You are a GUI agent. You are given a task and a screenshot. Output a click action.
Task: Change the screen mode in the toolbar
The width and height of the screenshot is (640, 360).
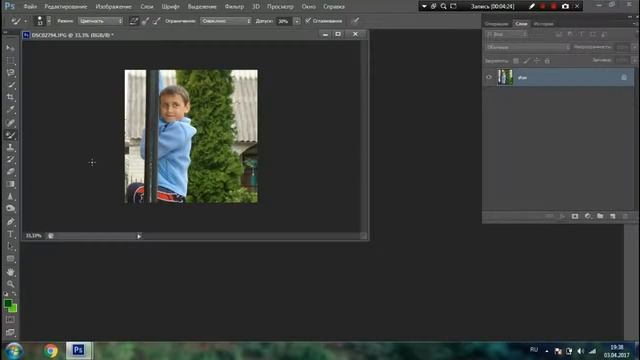tap(10, 332)
